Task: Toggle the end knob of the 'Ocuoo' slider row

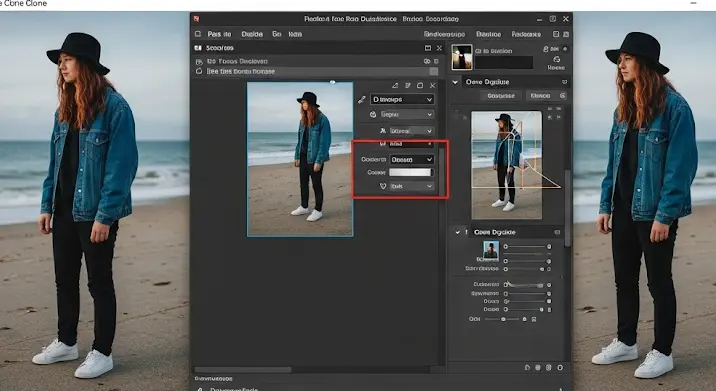Action: point(549,301)
